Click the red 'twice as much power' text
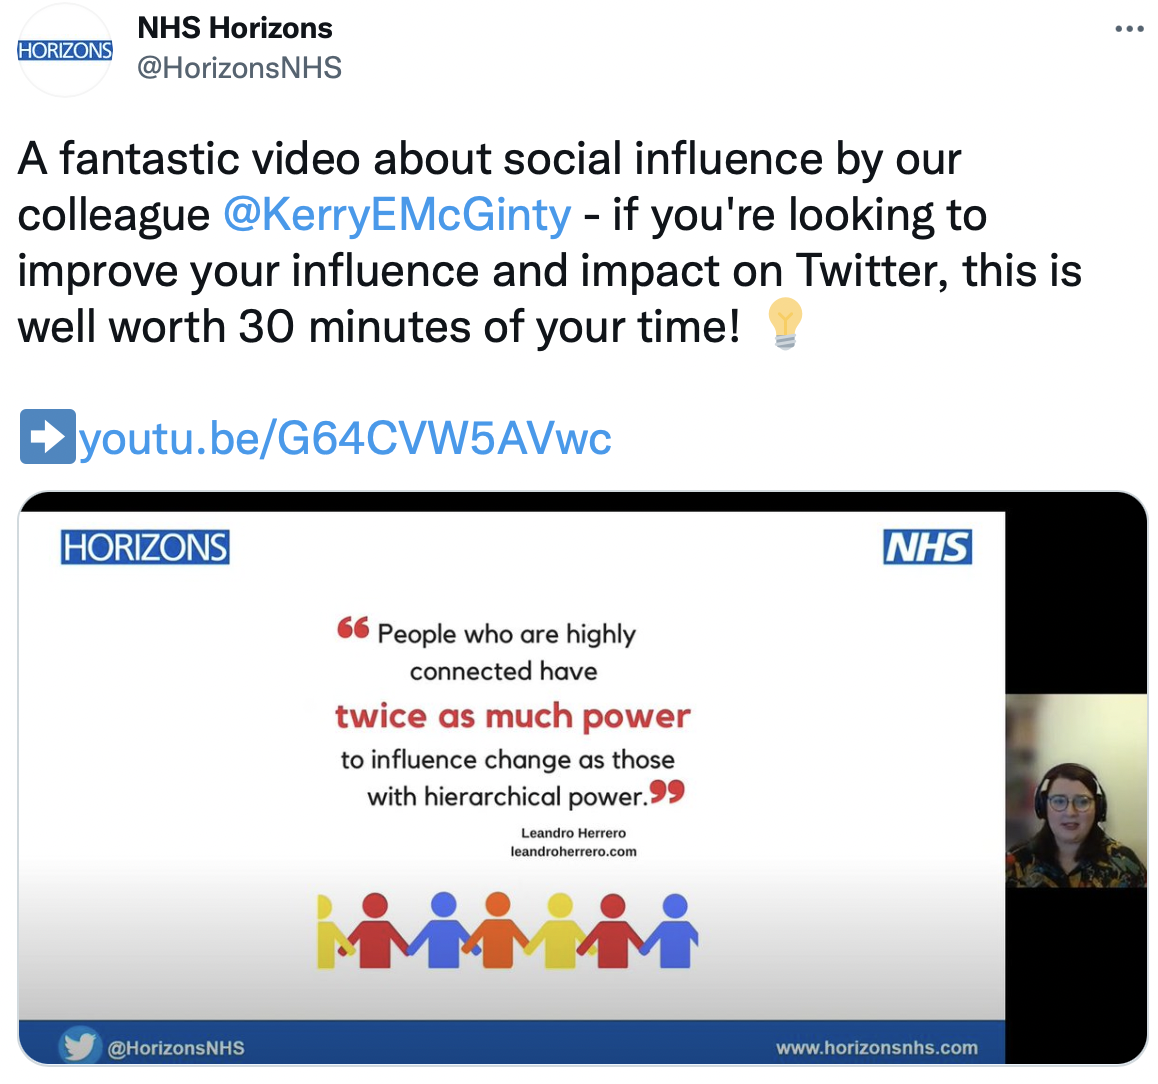Screen dimensions: 1158x1084 [512, 717]
